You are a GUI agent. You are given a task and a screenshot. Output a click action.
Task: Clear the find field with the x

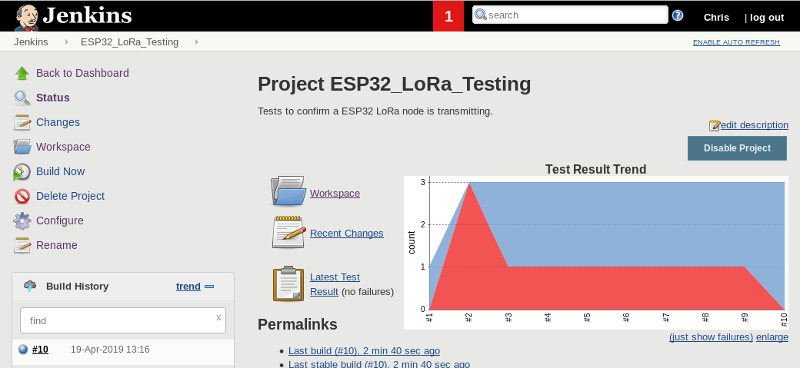point(218,317)
